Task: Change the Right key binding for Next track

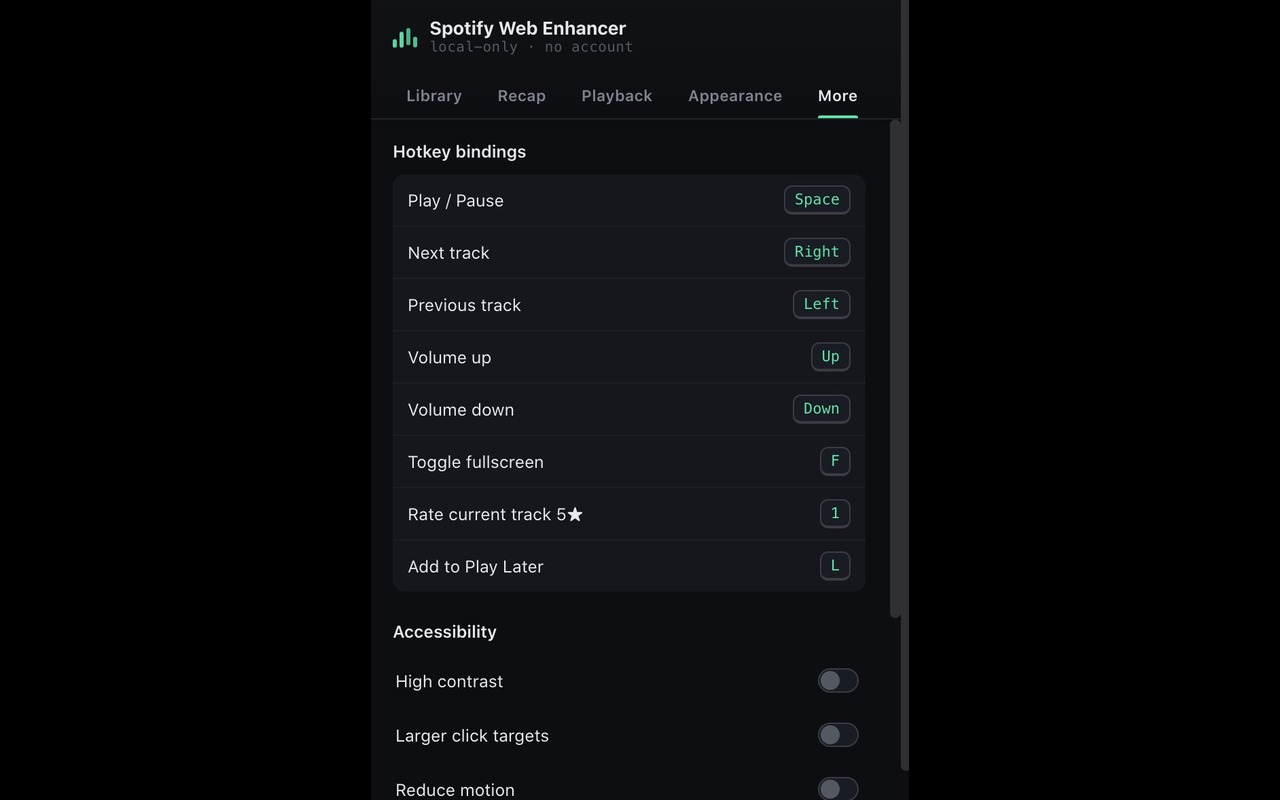Action: click(x=817, y=252)
